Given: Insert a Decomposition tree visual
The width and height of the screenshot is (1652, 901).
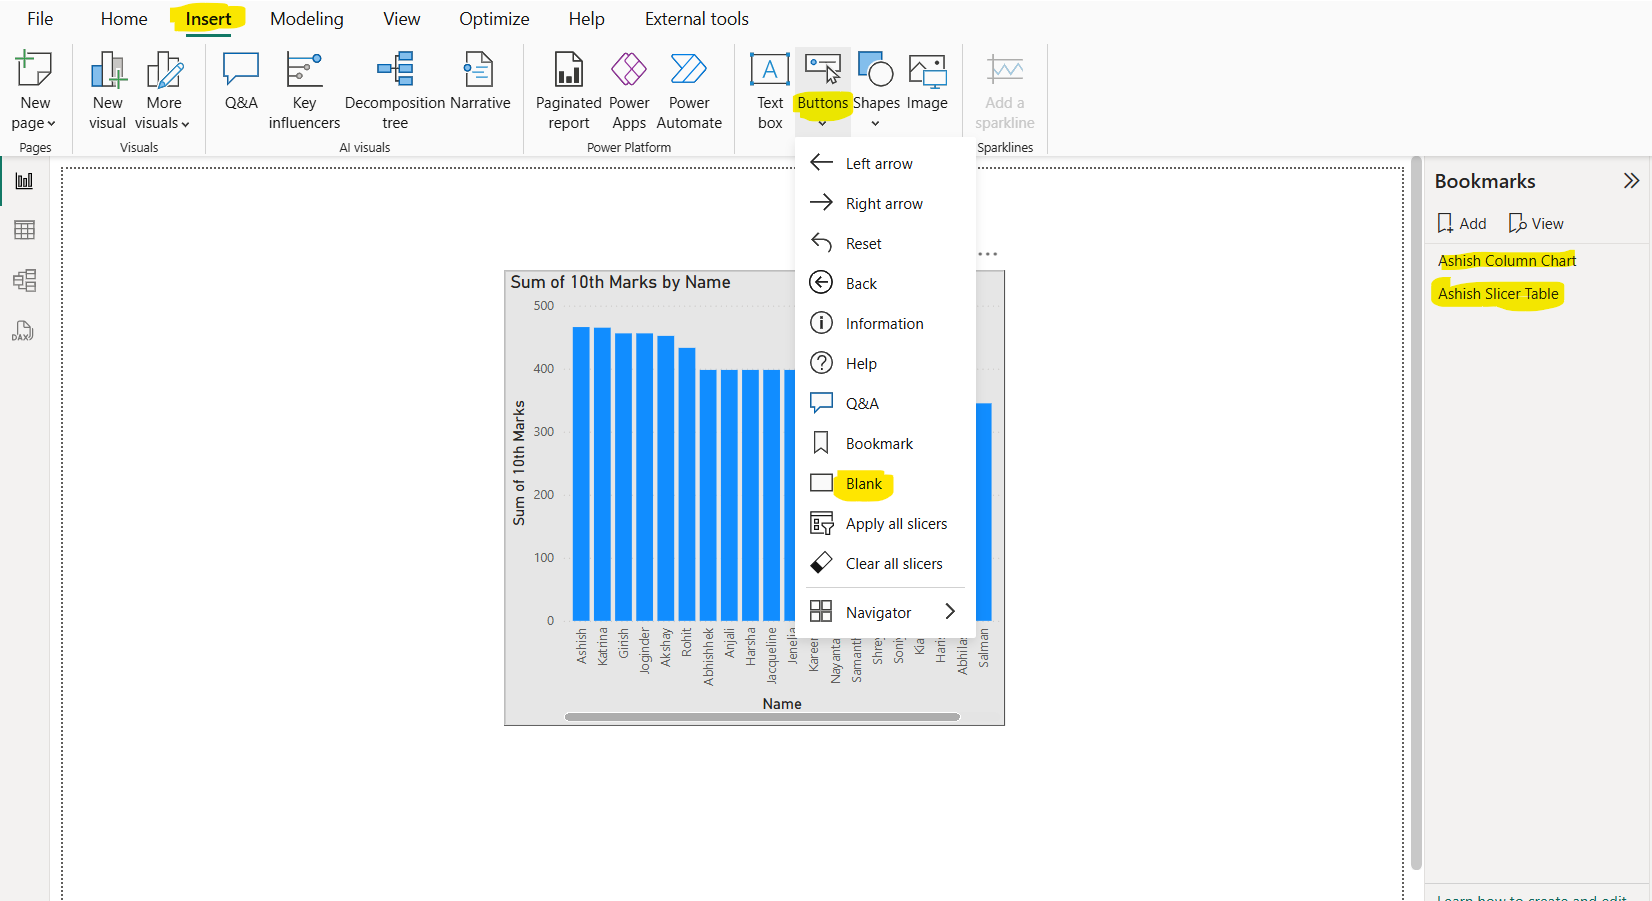Looking at the screenshot, I should (x=395, y=91).
